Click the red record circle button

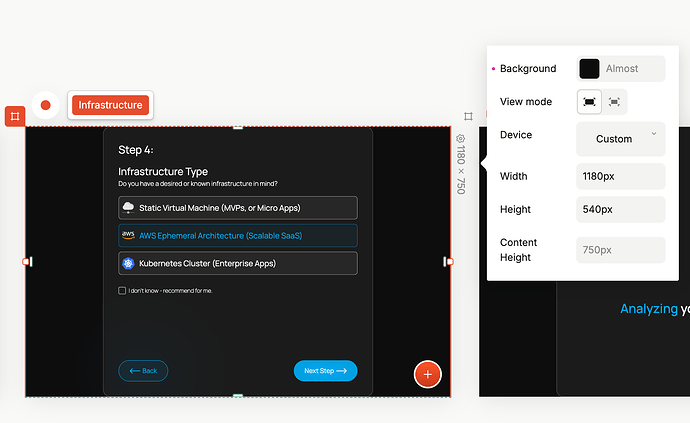pos(45,105)
